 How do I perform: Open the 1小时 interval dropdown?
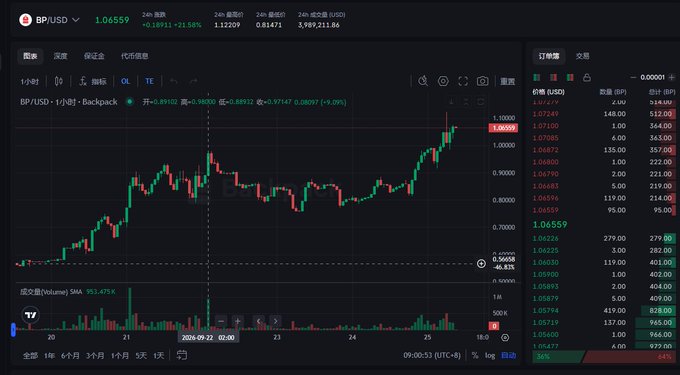29,82
